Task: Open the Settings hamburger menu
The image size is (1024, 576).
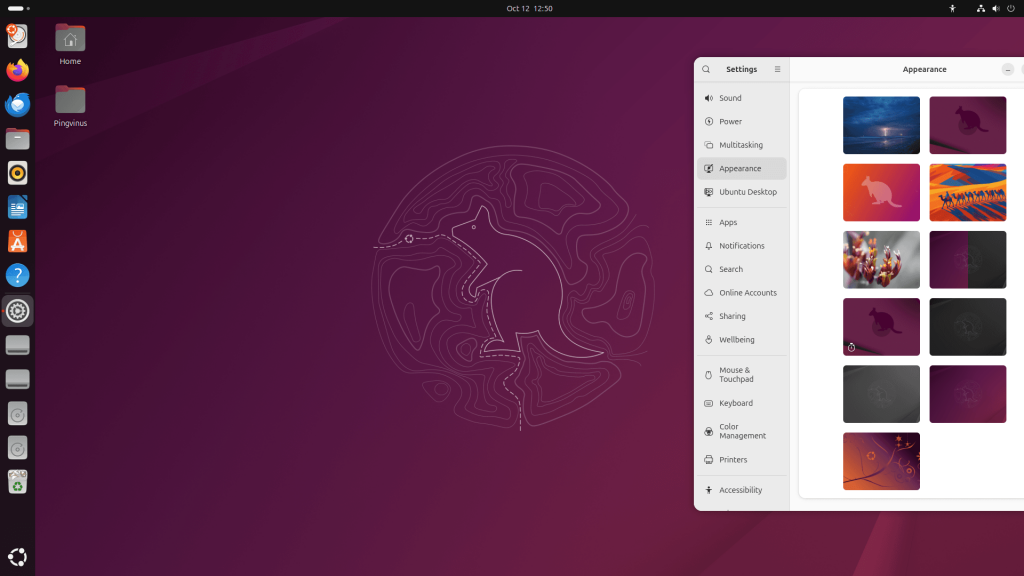Action: click(777, 69)
